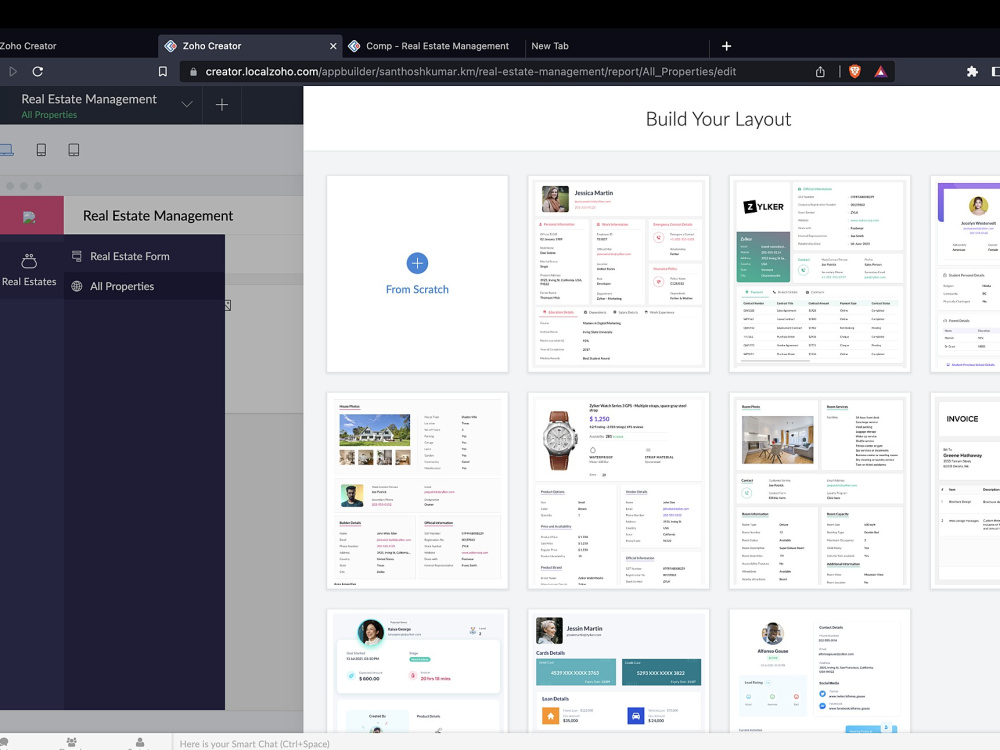Choose the Jessin Martin cards details layout
The image size is (1000, 750).
point(619,671)
